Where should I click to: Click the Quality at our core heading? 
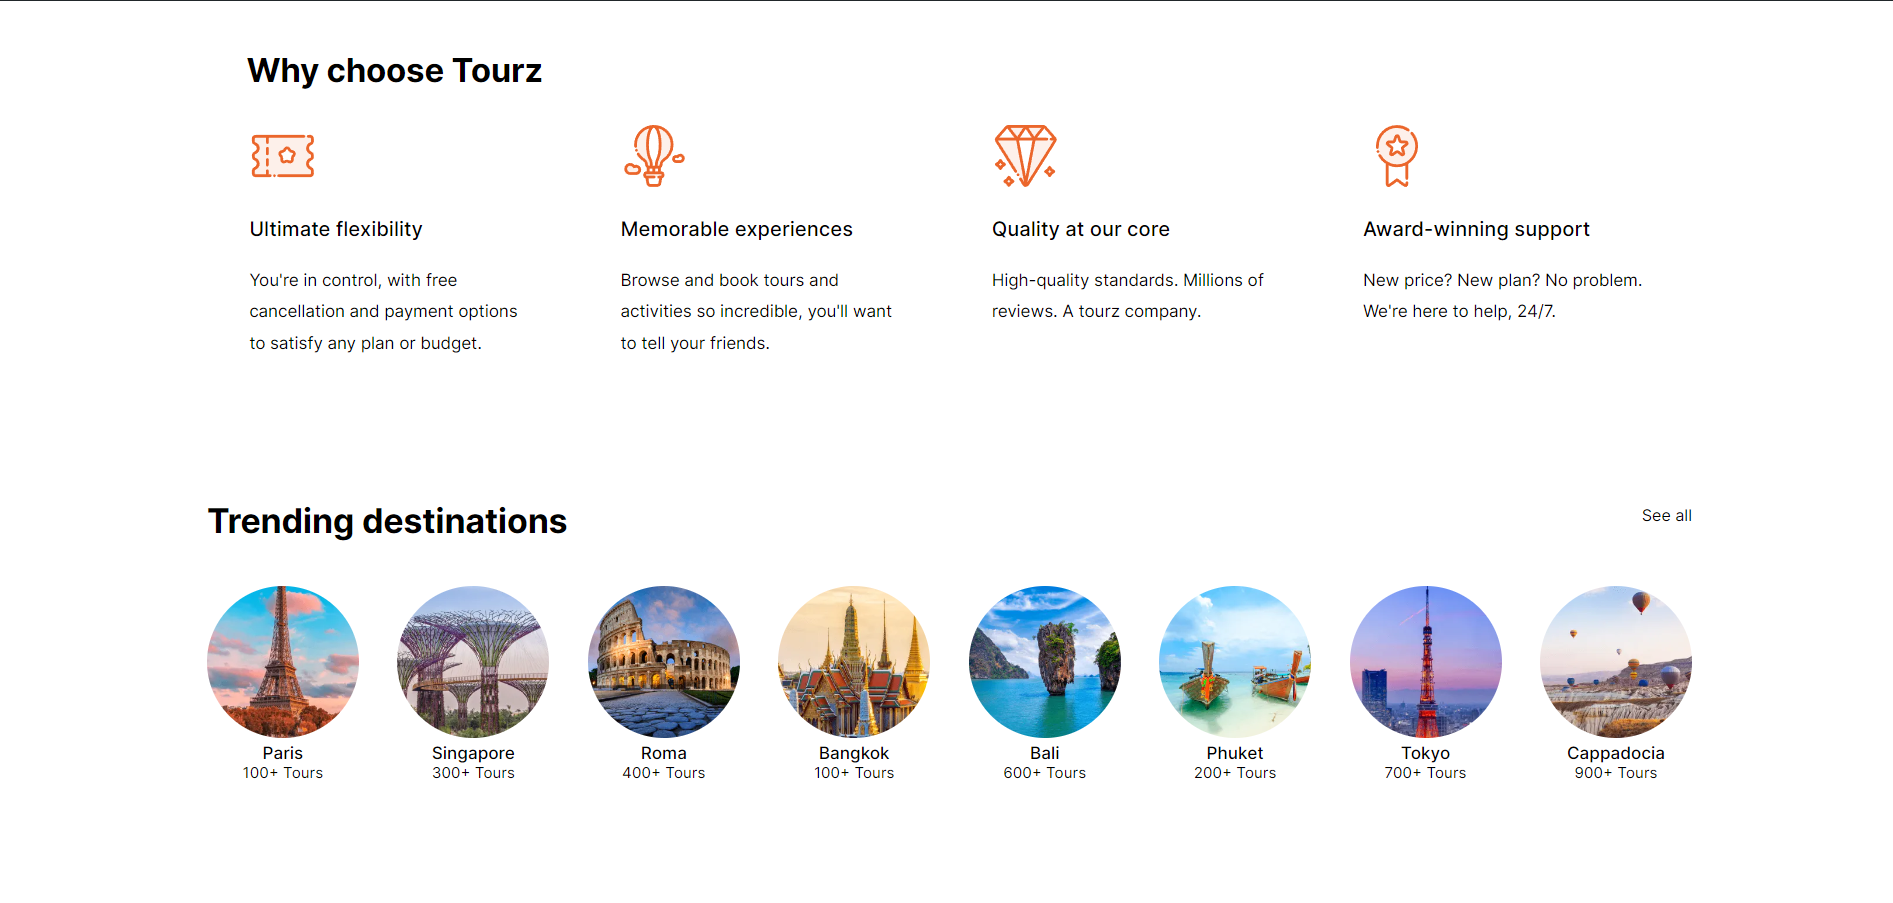click(x=1081, y=229)
